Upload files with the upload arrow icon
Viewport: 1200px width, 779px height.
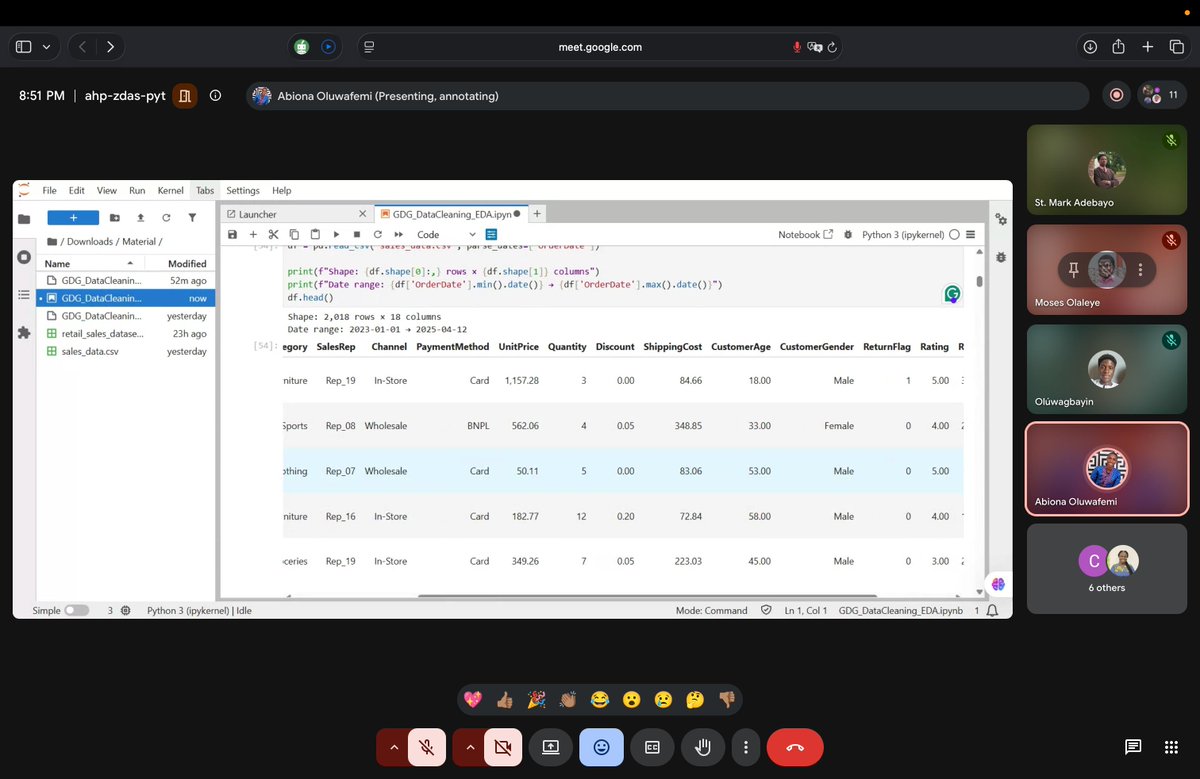[x=140, y=217]
